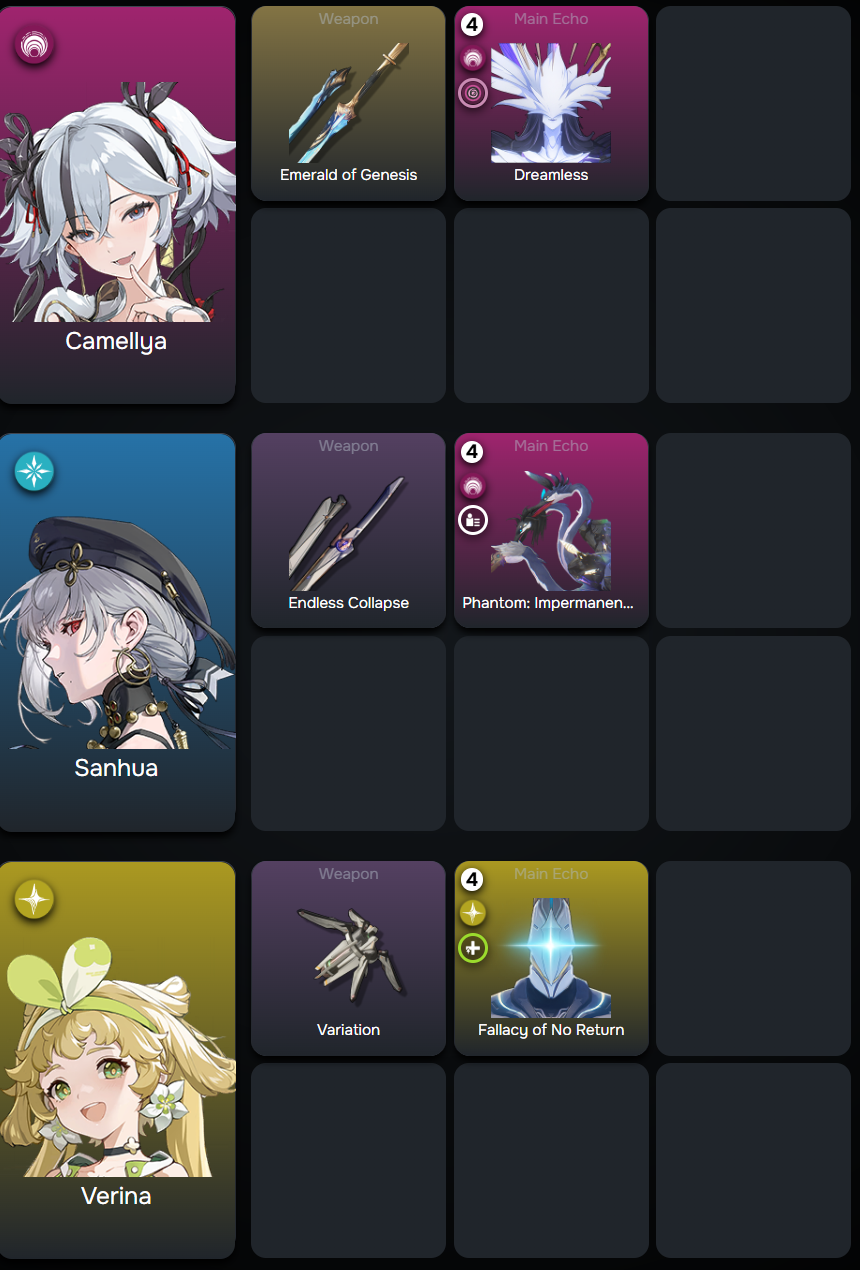Click Havoc set icon on Dreamless echo
Image resolution: width=860 pixels, height=1270 pixels.
point(473,59)
